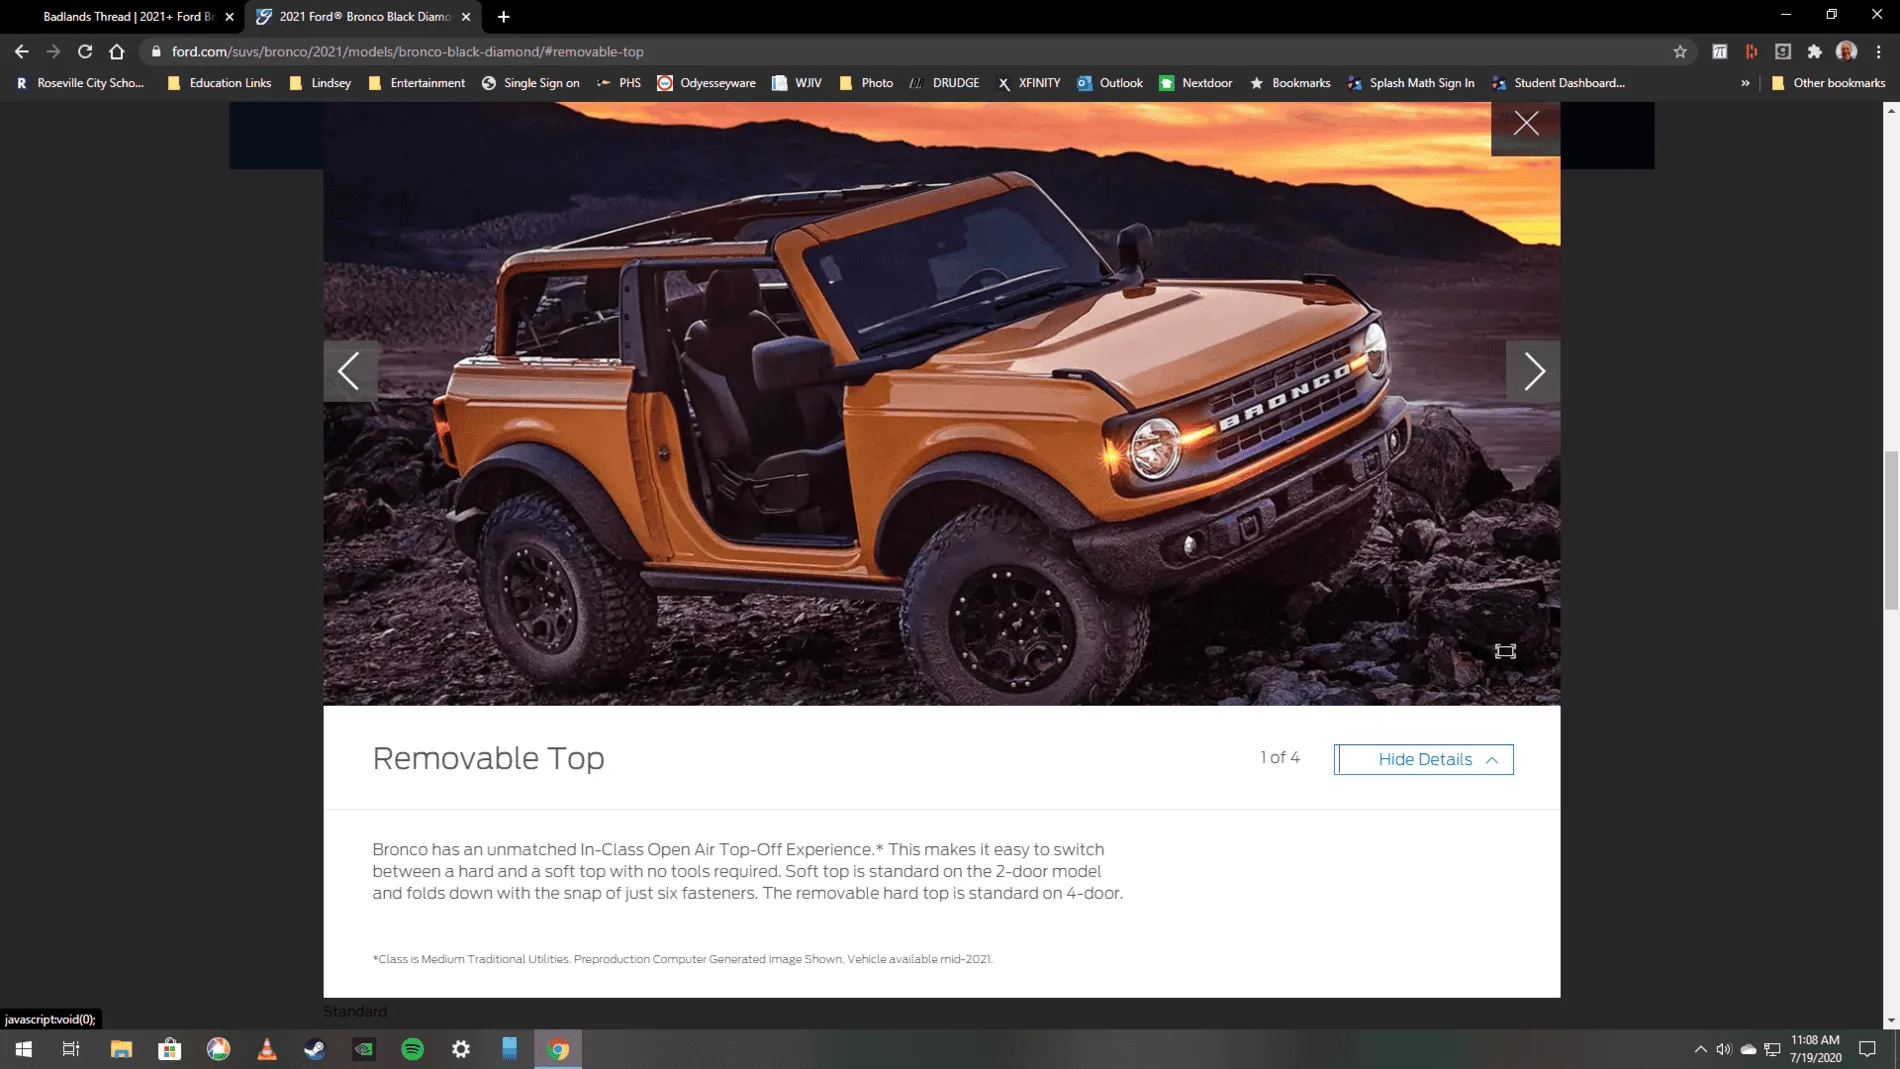This screenshot has width=1900, height=1069.
Task: Open Chrome extensions puzzle icon
Action: click(1815, 51)
